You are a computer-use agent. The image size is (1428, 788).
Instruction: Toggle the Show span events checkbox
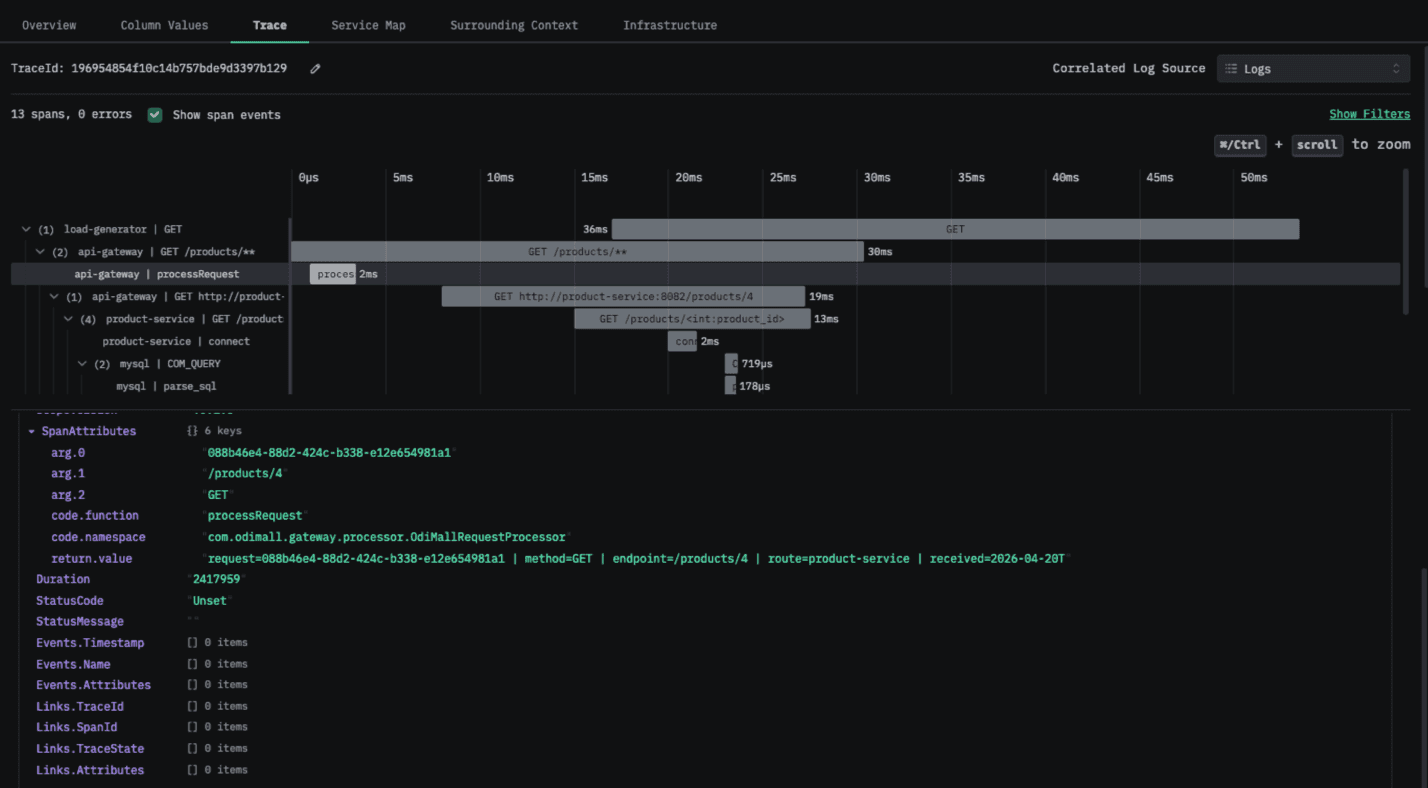coord(155,114)
